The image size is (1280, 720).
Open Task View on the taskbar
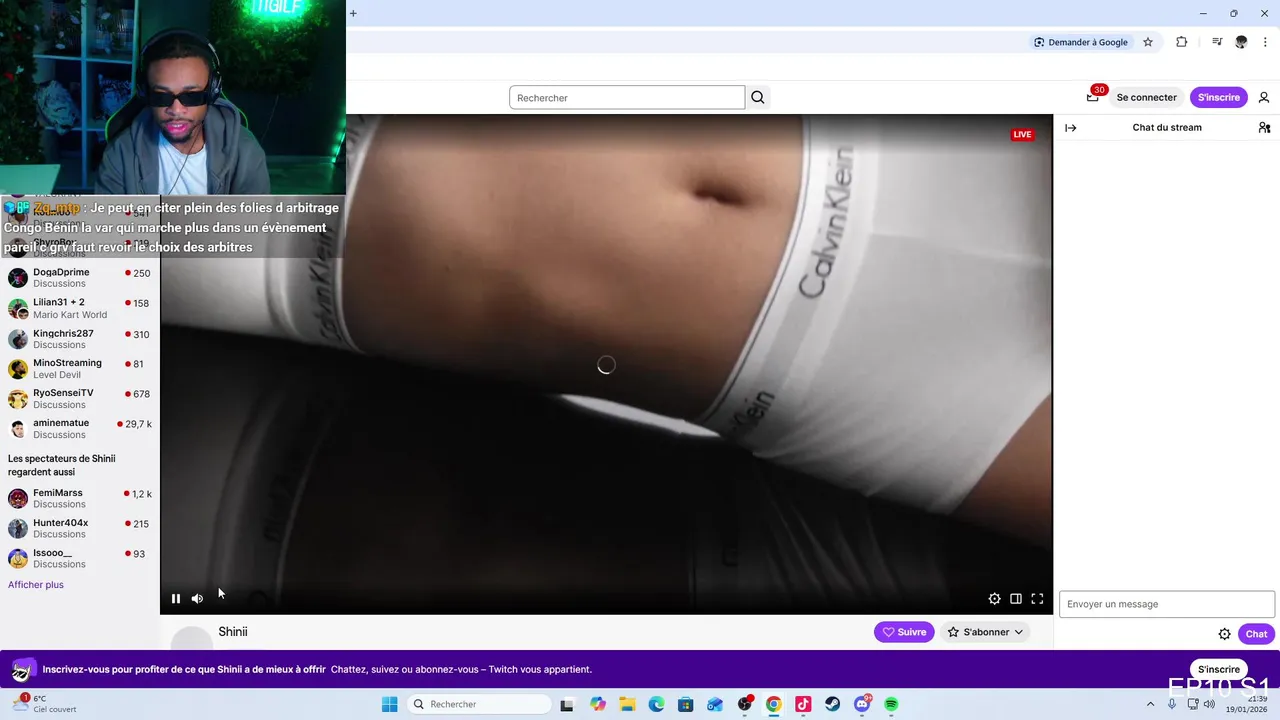[x=567, y=704]
